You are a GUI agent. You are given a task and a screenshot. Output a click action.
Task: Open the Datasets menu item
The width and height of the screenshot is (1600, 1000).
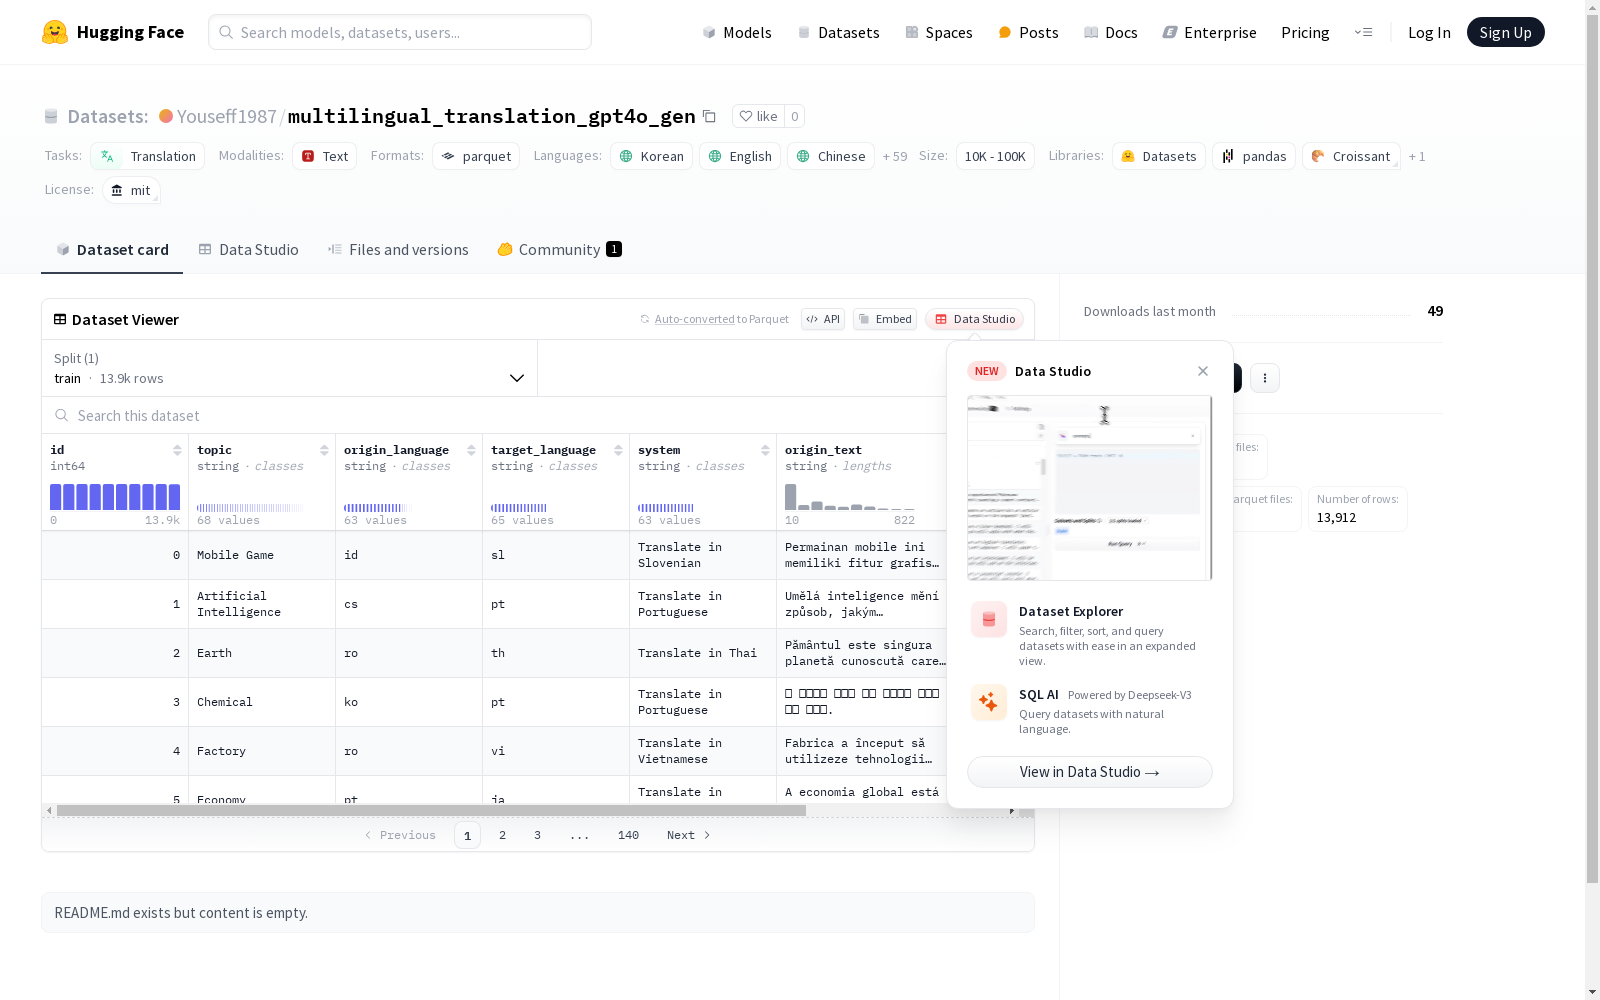[x=838, y=33]
